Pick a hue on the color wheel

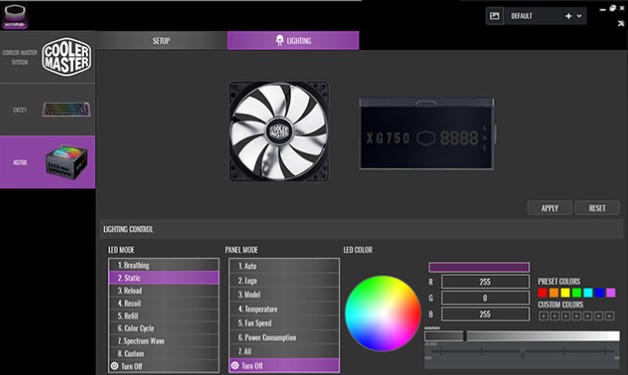coord(382,313)
